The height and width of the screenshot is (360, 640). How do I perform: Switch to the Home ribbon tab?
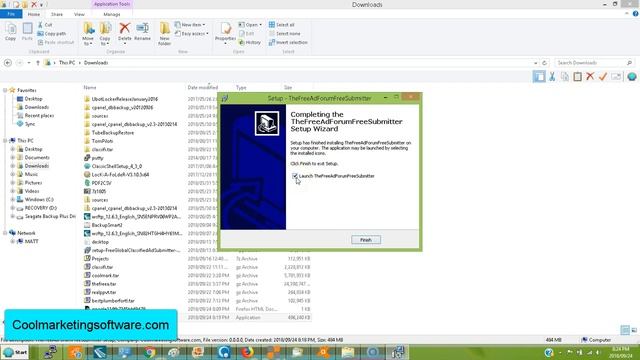(x=33, y=14)
